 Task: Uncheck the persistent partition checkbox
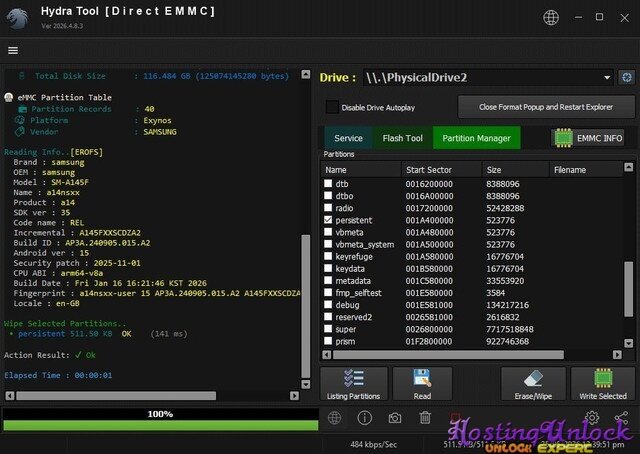(328, 220)
